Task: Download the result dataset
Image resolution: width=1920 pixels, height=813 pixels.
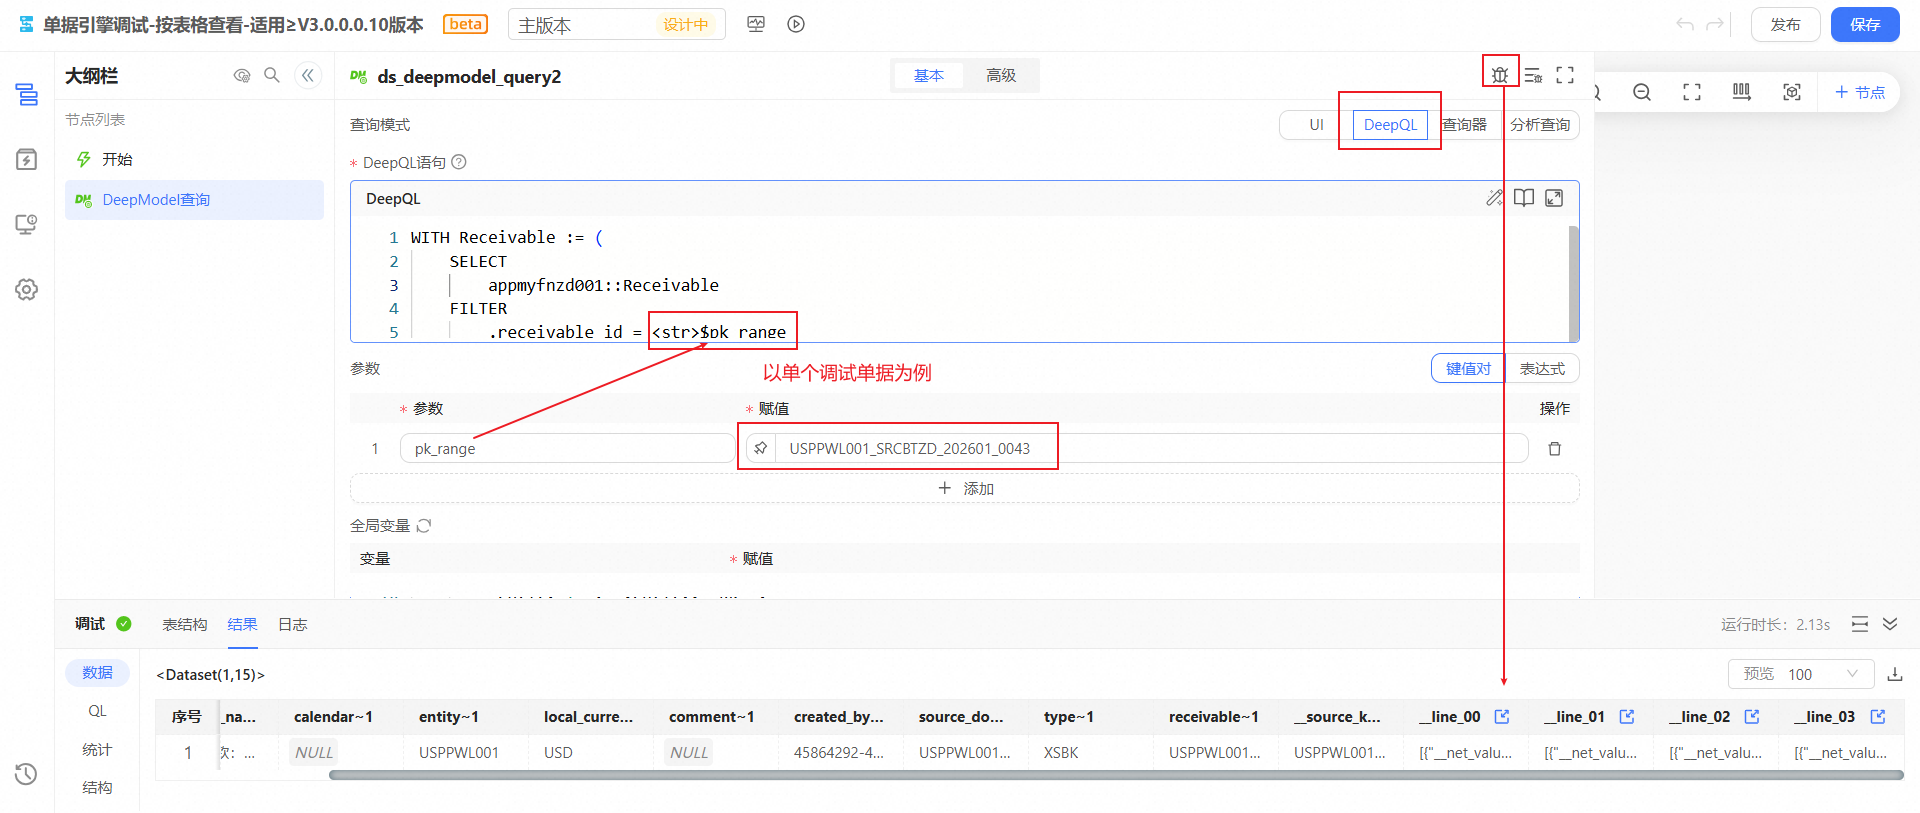Action: click(x=1894, y=674)
